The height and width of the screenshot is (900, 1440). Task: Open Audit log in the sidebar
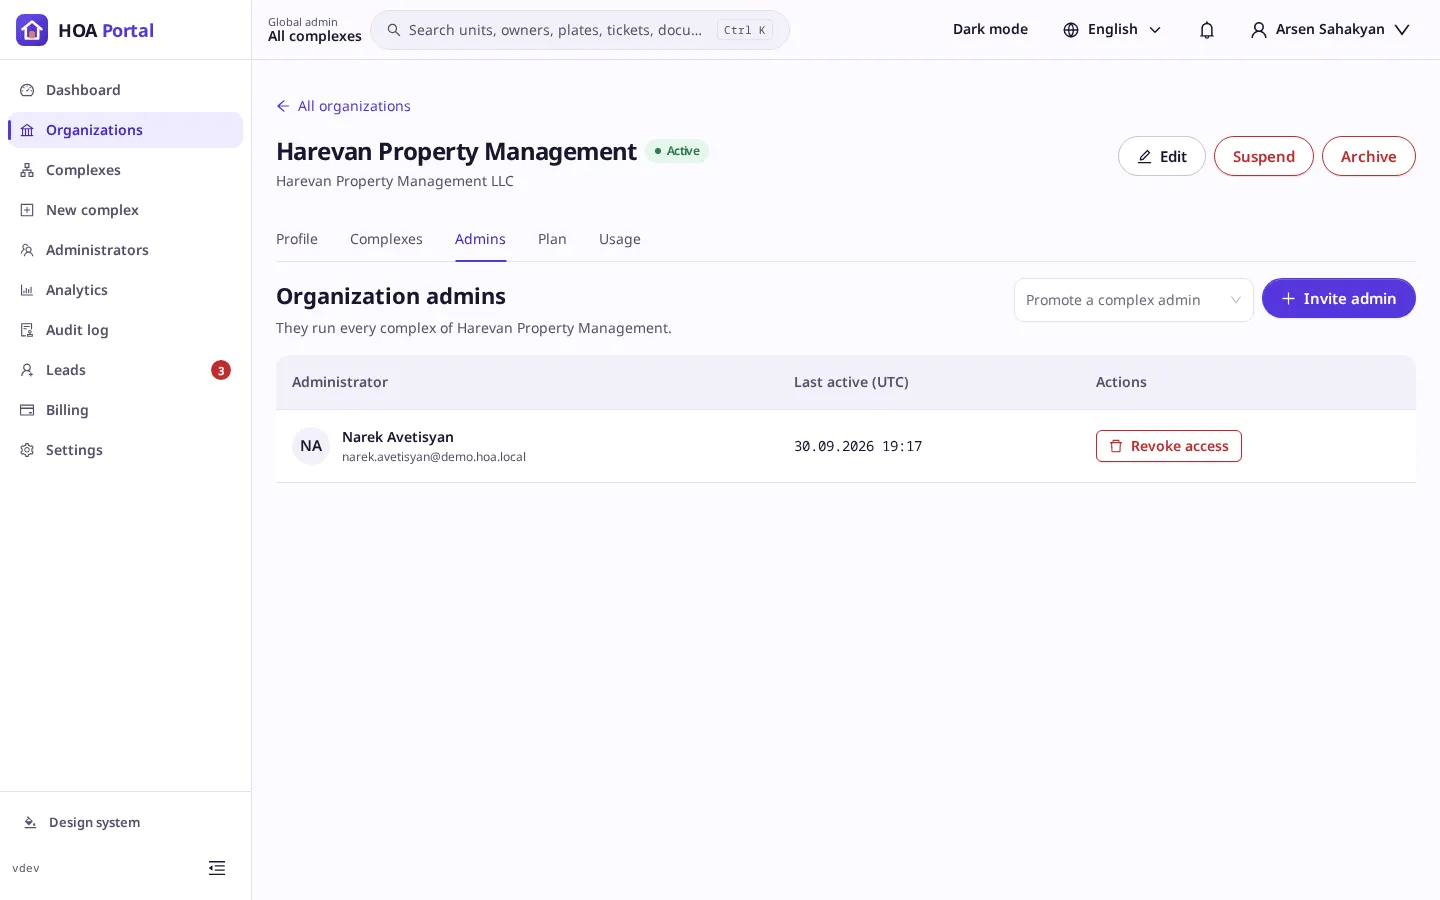(x=125, y=330)
